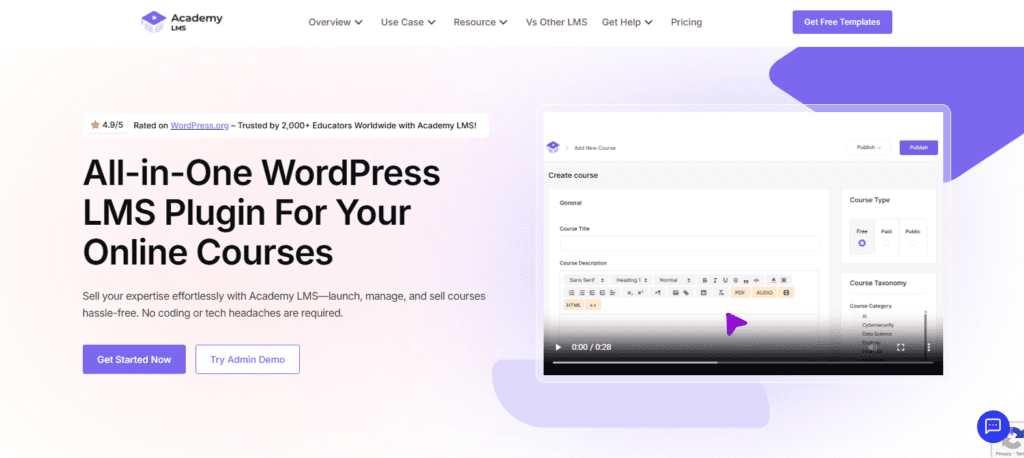Click the Add New Course breadcrumb
This screenshot has height=458, width=1024.
595,148
